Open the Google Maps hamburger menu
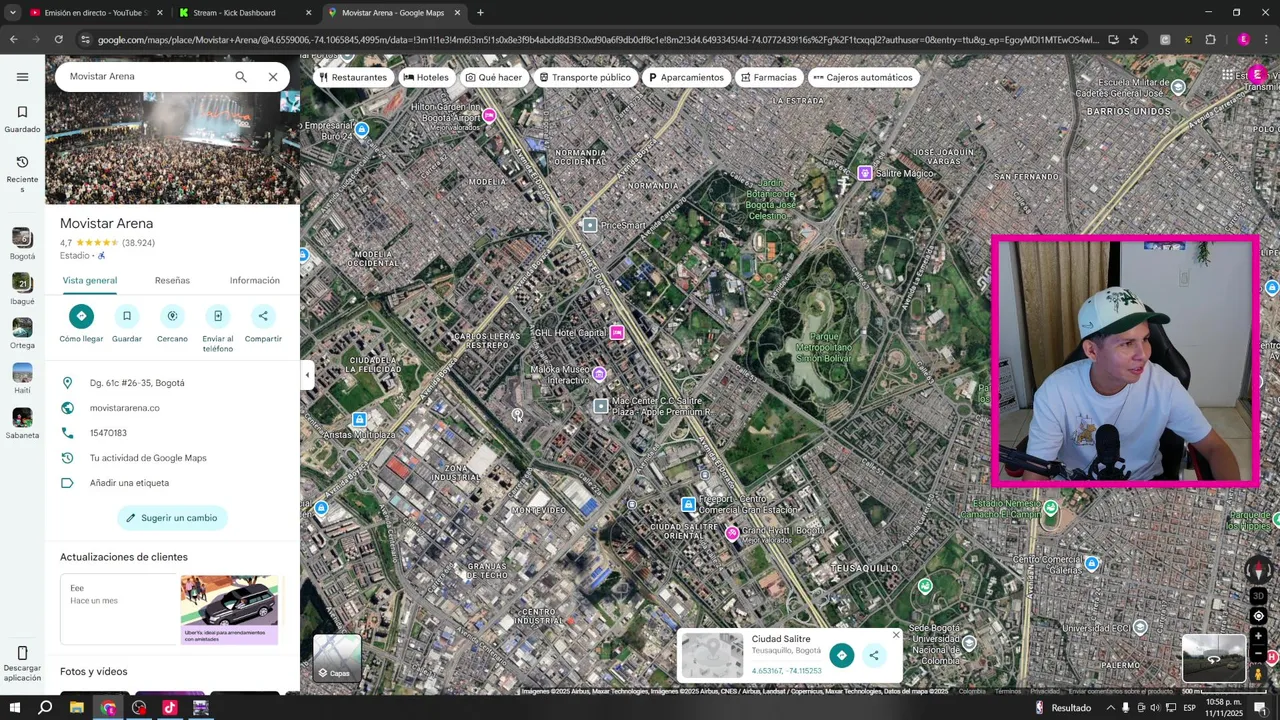This screenshot has height=720, width=1280. (x=22, y=76)
